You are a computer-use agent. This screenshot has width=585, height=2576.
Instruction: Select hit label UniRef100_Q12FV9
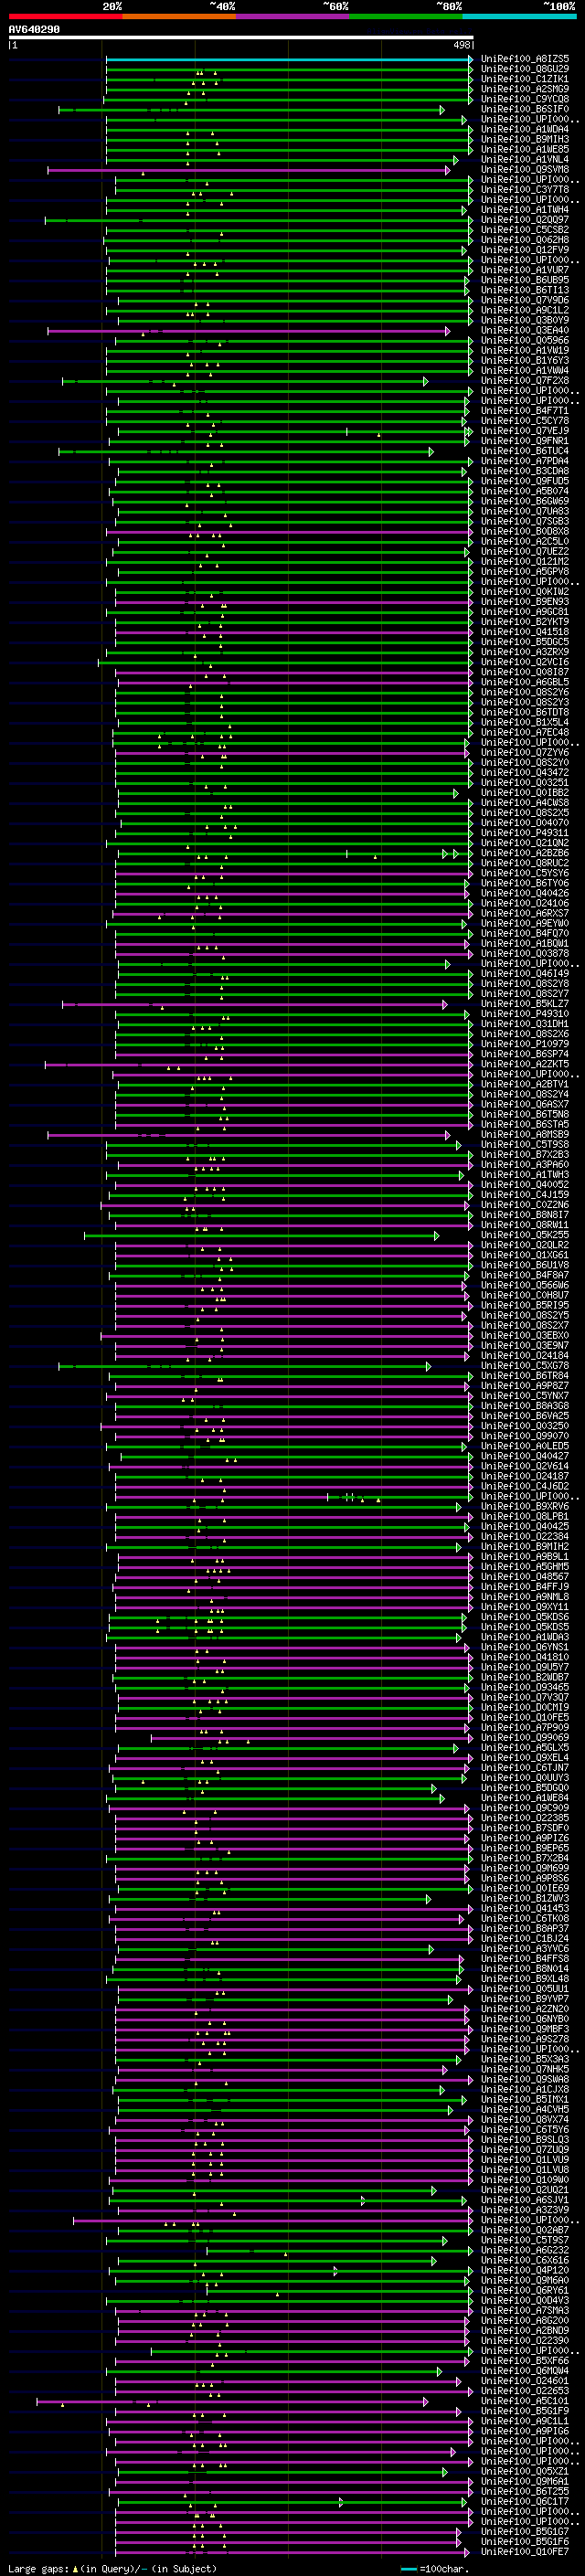(x=525, y=250)
